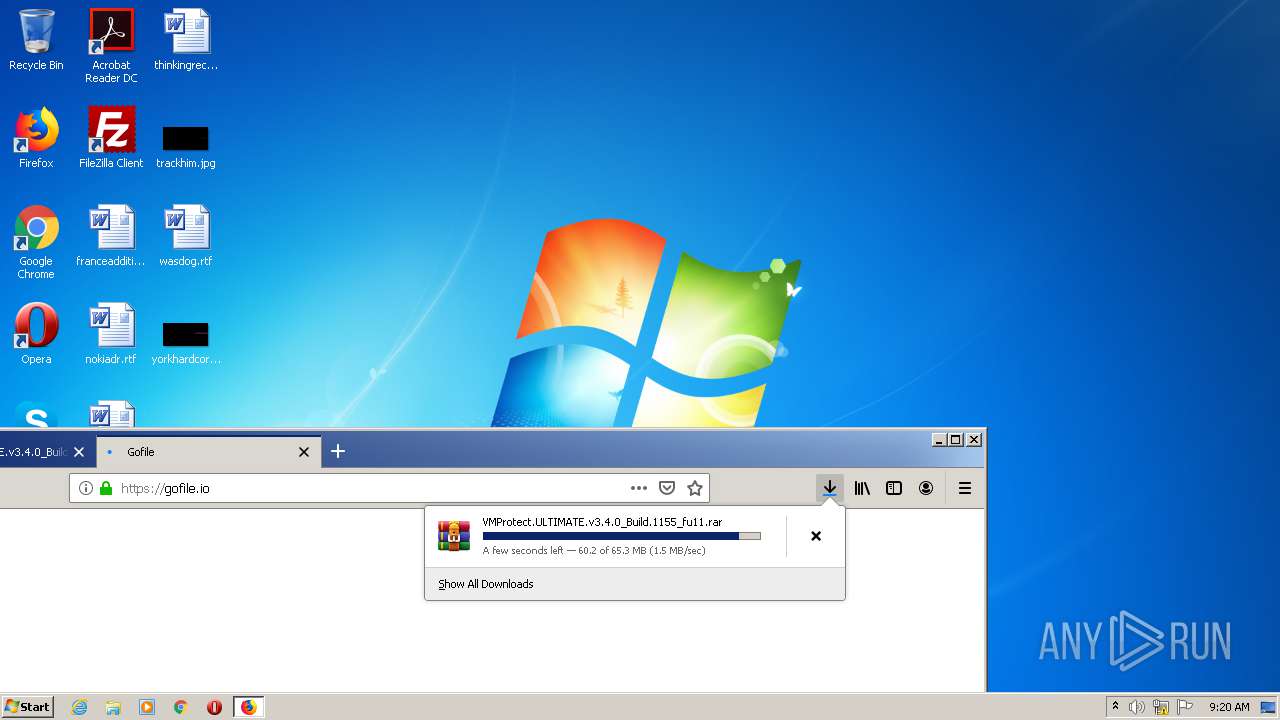Open the Firefox account icon
1280x720 pixels.
point(926,488)
